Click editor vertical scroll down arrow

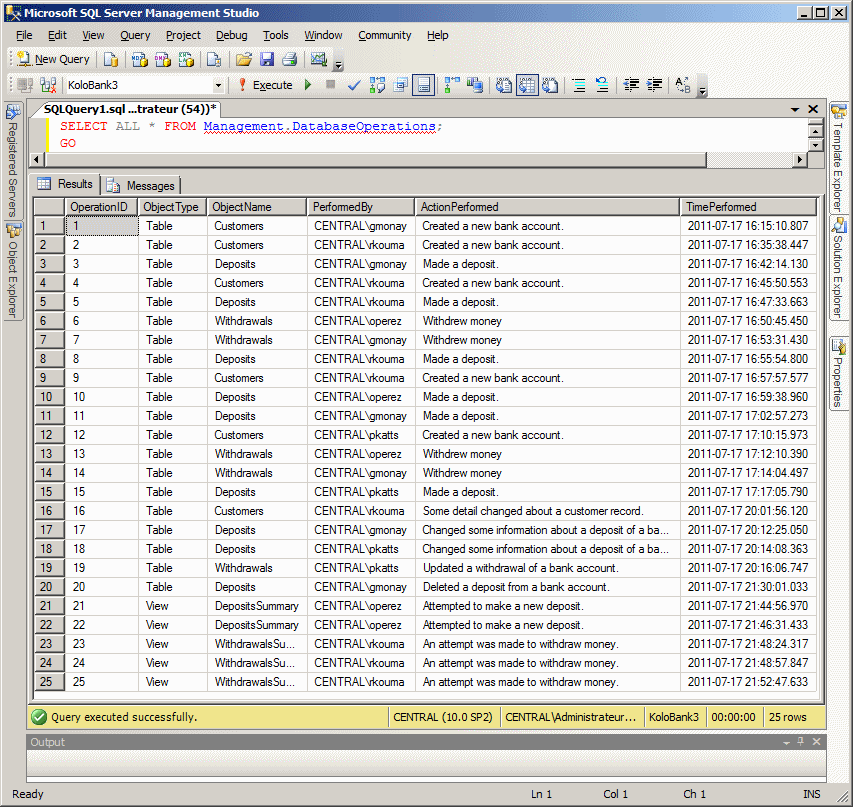[815, 145]
